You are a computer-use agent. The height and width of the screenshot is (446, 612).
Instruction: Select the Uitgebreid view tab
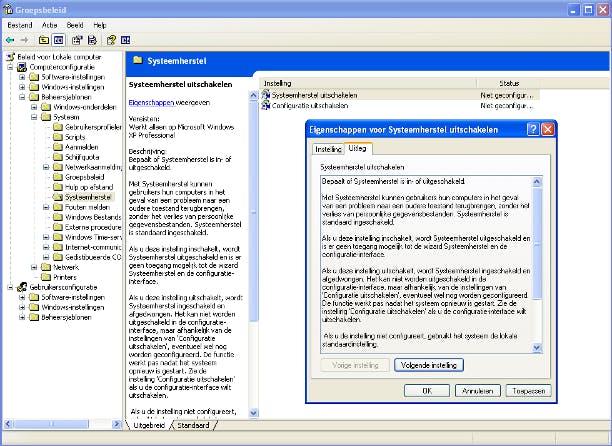pos(149,425)
